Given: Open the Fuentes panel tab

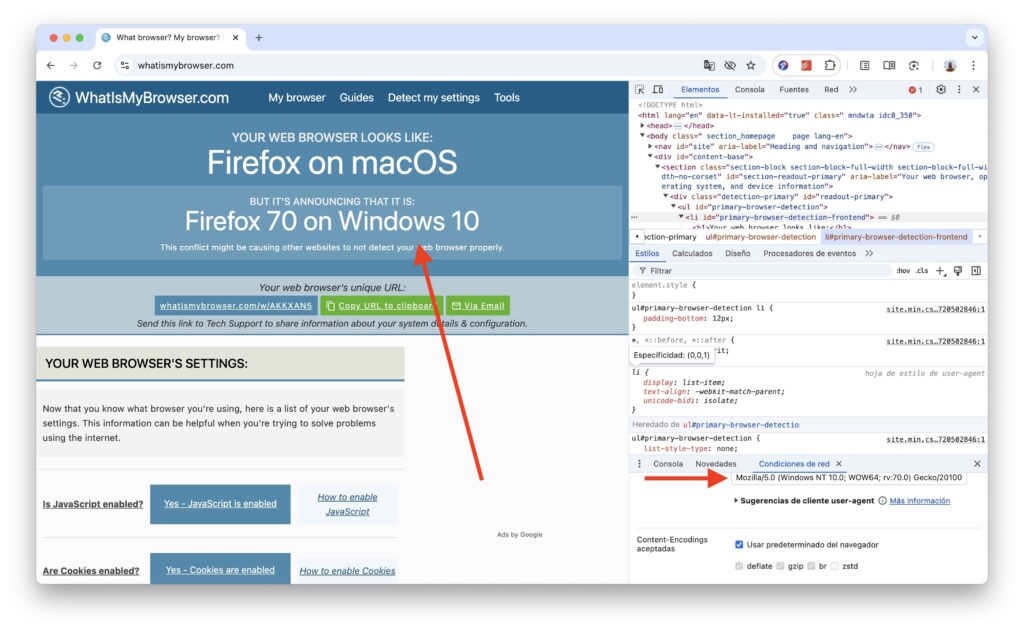Looking at the screenshot, I should tap(793, 89).
